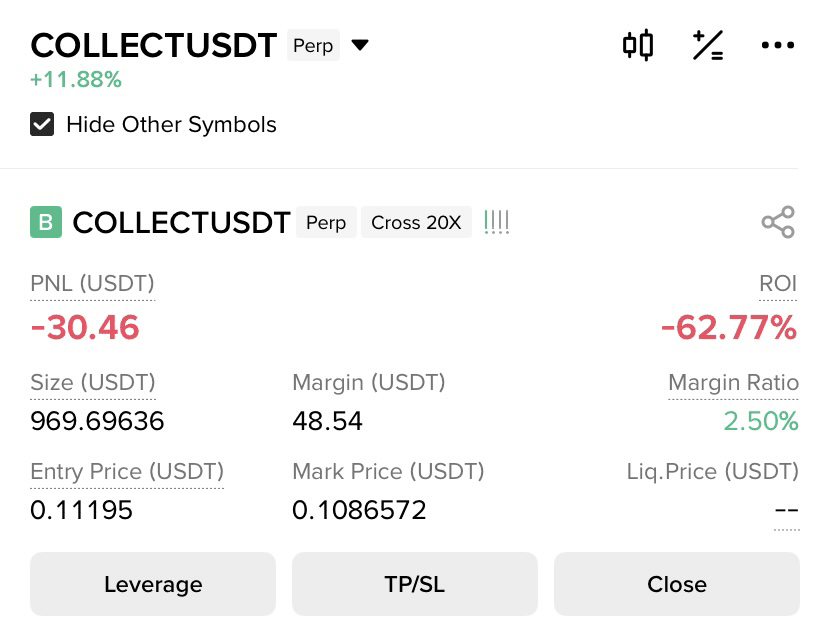
Task: Open the Cross 20X margin mode selector
Action: [416, 222]
